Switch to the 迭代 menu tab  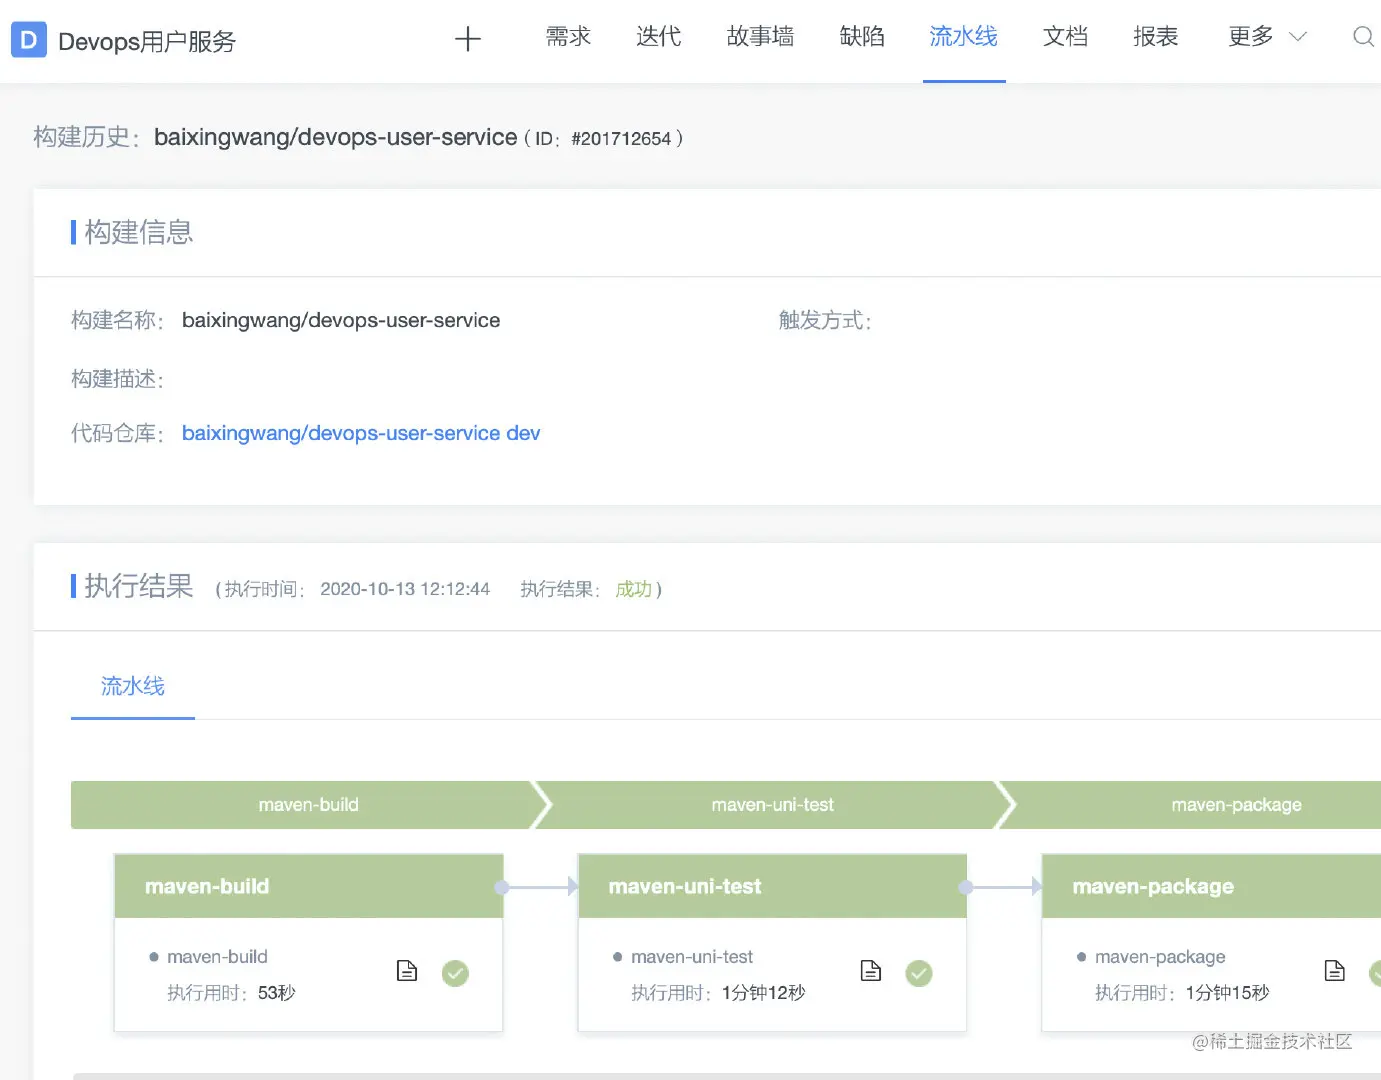(659, 37)
